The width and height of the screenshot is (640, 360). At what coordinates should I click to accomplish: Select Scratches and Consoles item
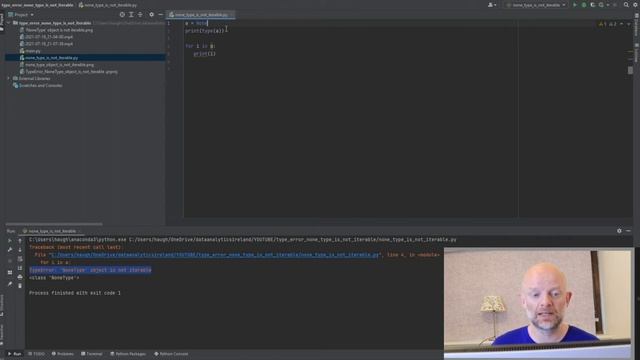[x=38, y=85]
